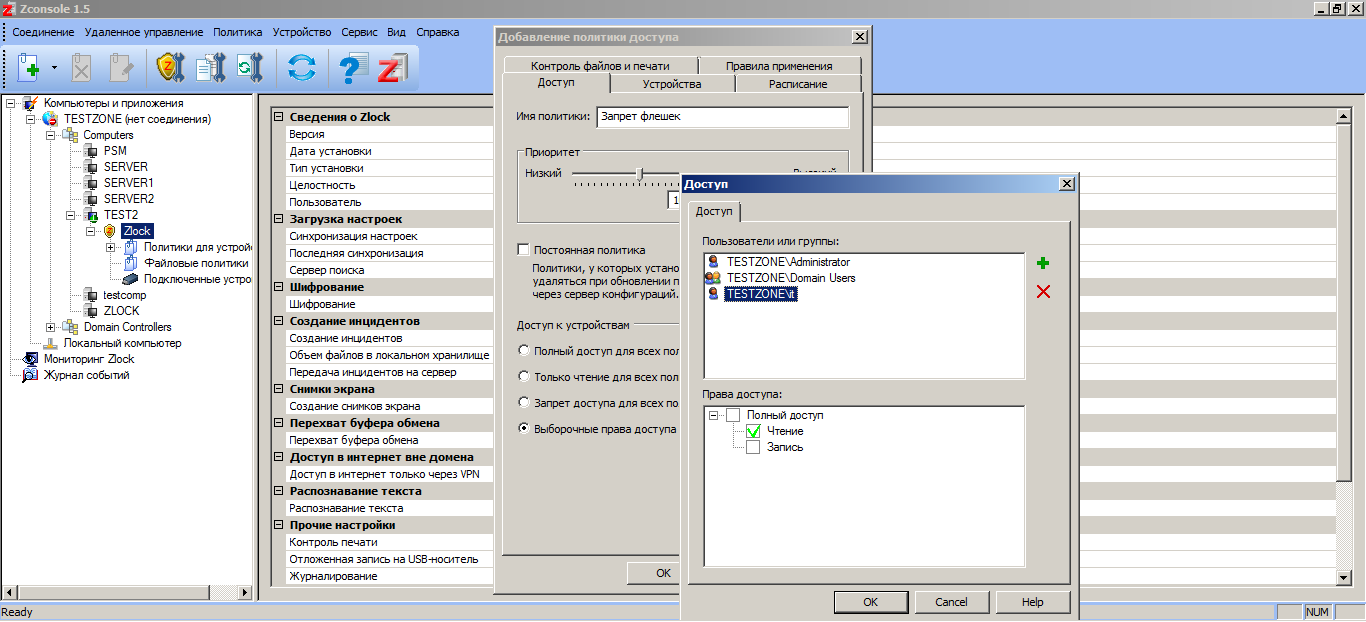Select the TESTZONE\Administrator user icon
This screenshot has width=1366, height=622.
(x=713, y=262)
